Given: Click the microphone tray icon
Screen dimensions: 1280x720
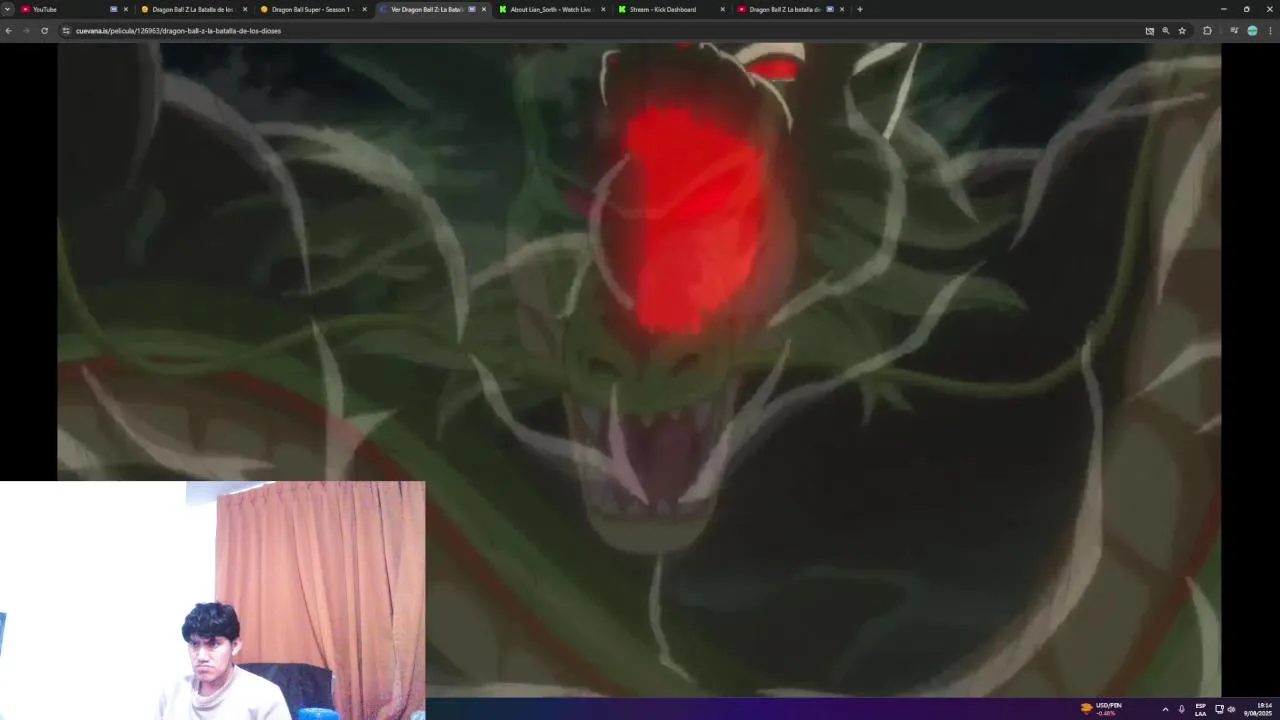Looking at the screenshot, I should [x=1182, y=709].
